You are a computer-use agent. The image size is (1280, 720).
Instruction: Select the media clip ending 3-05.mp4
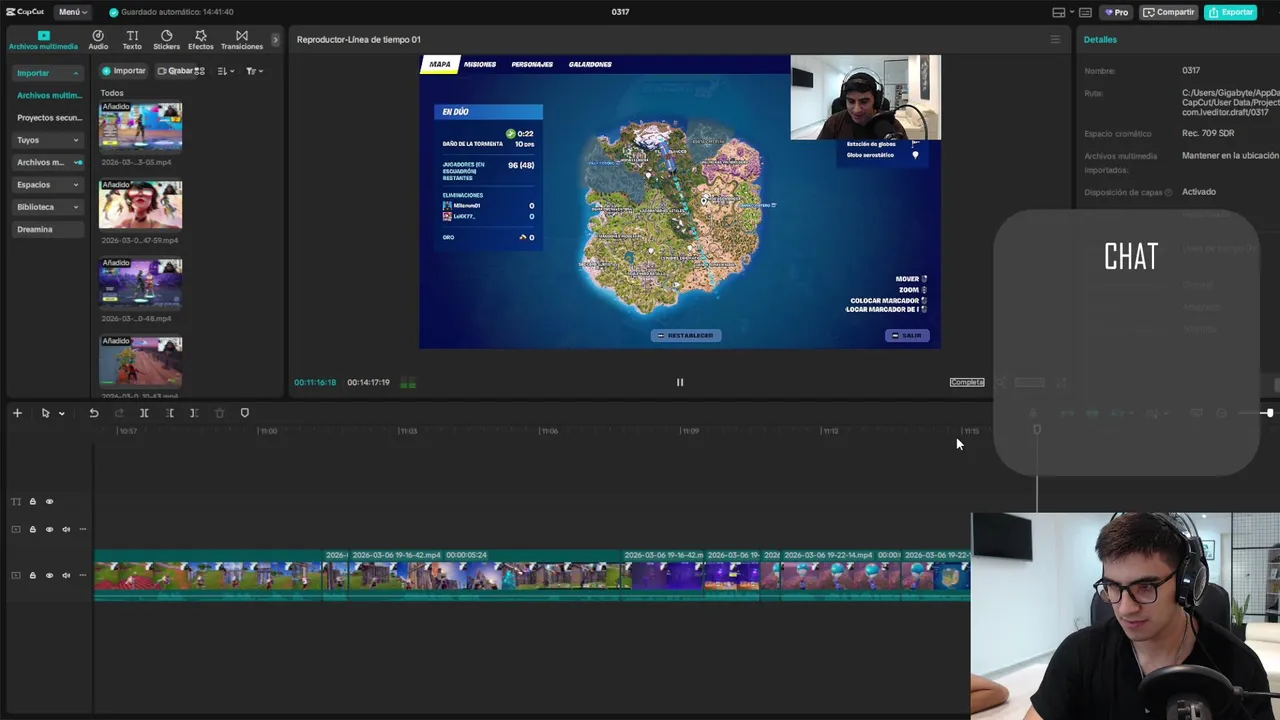(x=140, y=127)
